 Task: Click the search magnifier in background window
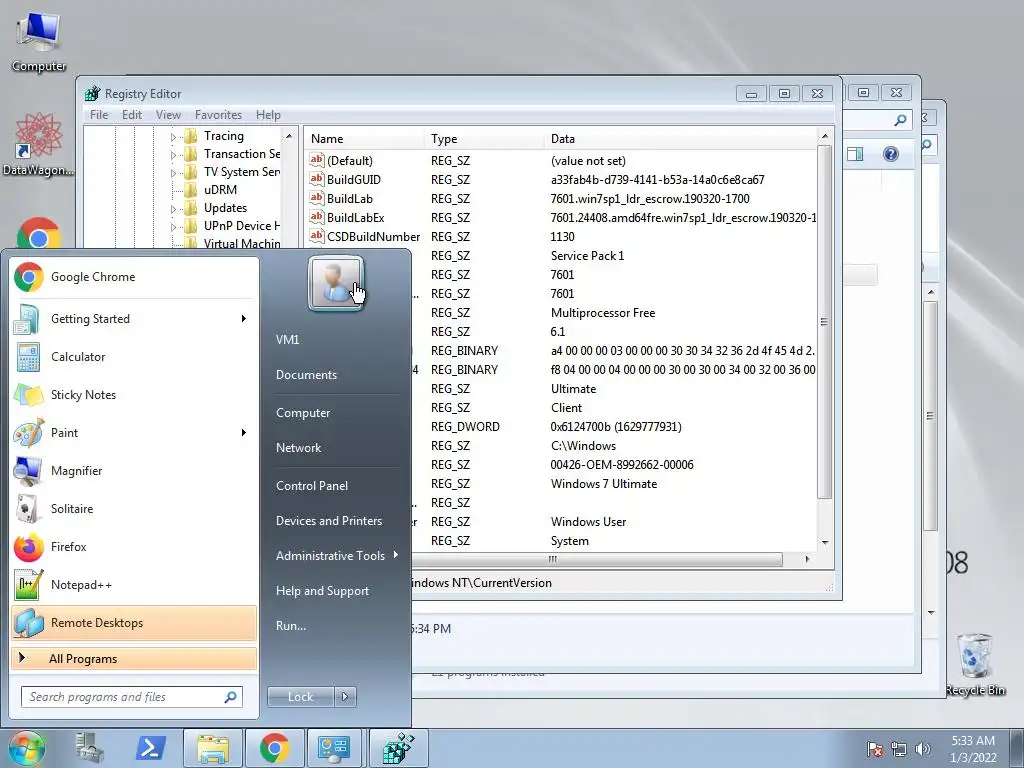click(x=901, y=120)
